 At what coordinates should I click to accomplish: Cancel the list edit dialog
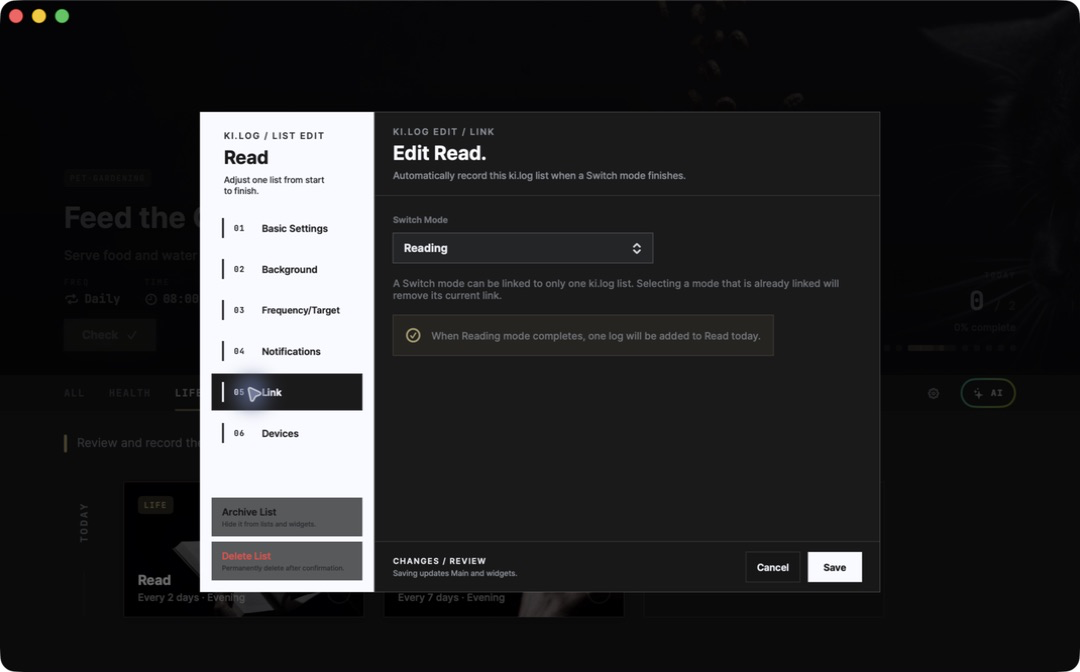772,567
